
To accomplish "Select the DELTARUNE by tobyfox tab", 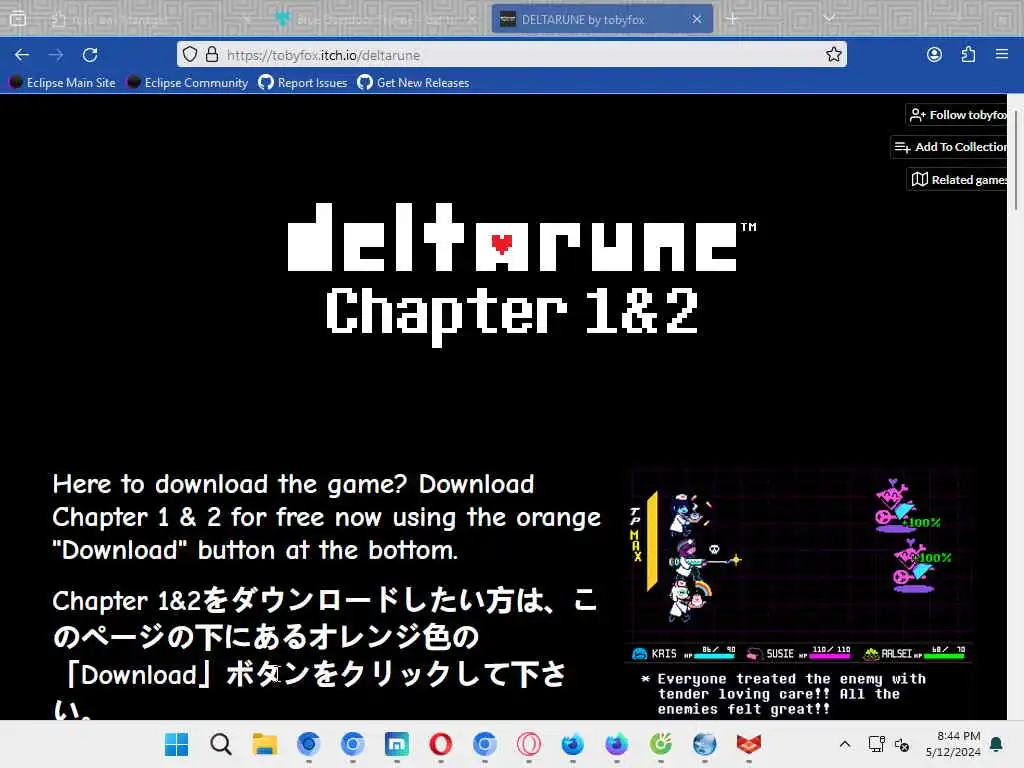I will click(602, 19).
